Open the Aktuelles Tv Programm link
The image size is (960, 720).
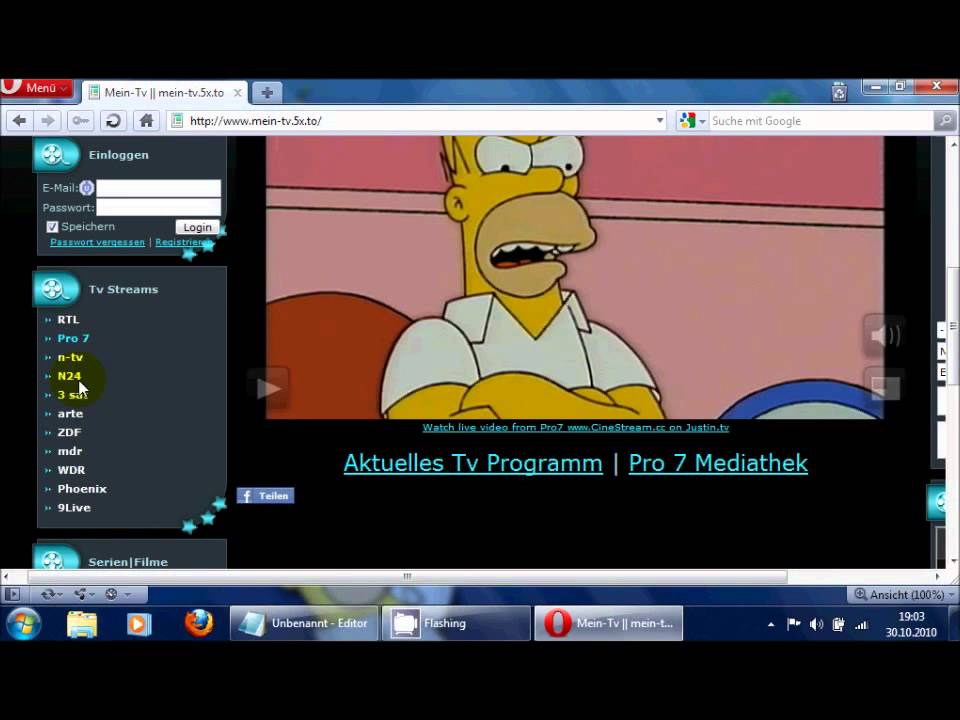[x=473, y=463]
